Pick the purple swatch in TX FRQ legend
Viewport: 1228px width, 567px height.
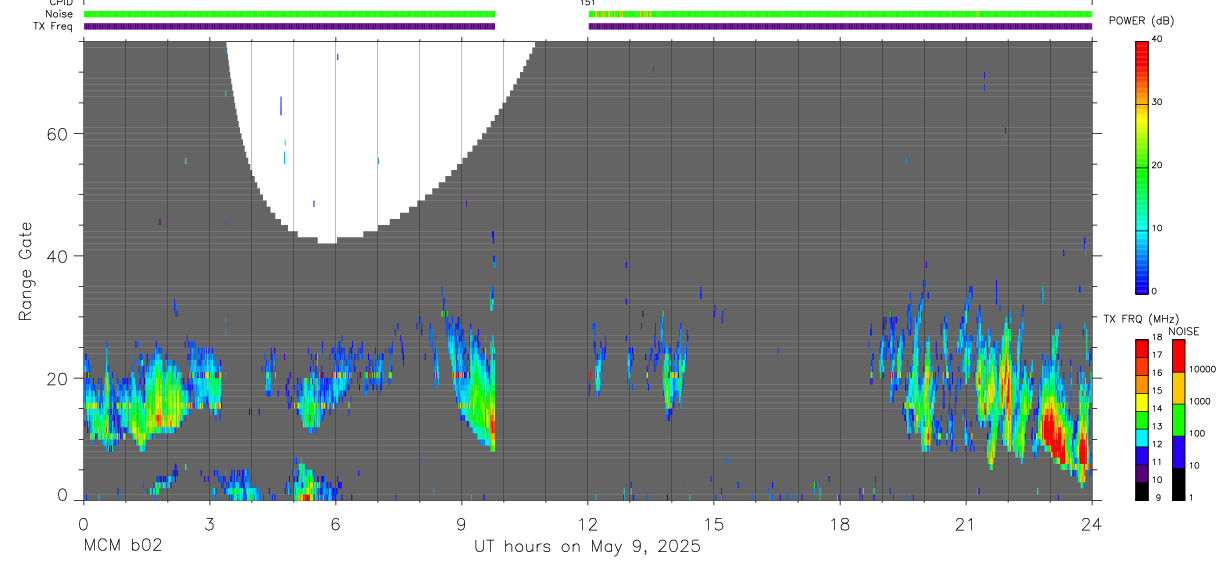(1141, 473)
